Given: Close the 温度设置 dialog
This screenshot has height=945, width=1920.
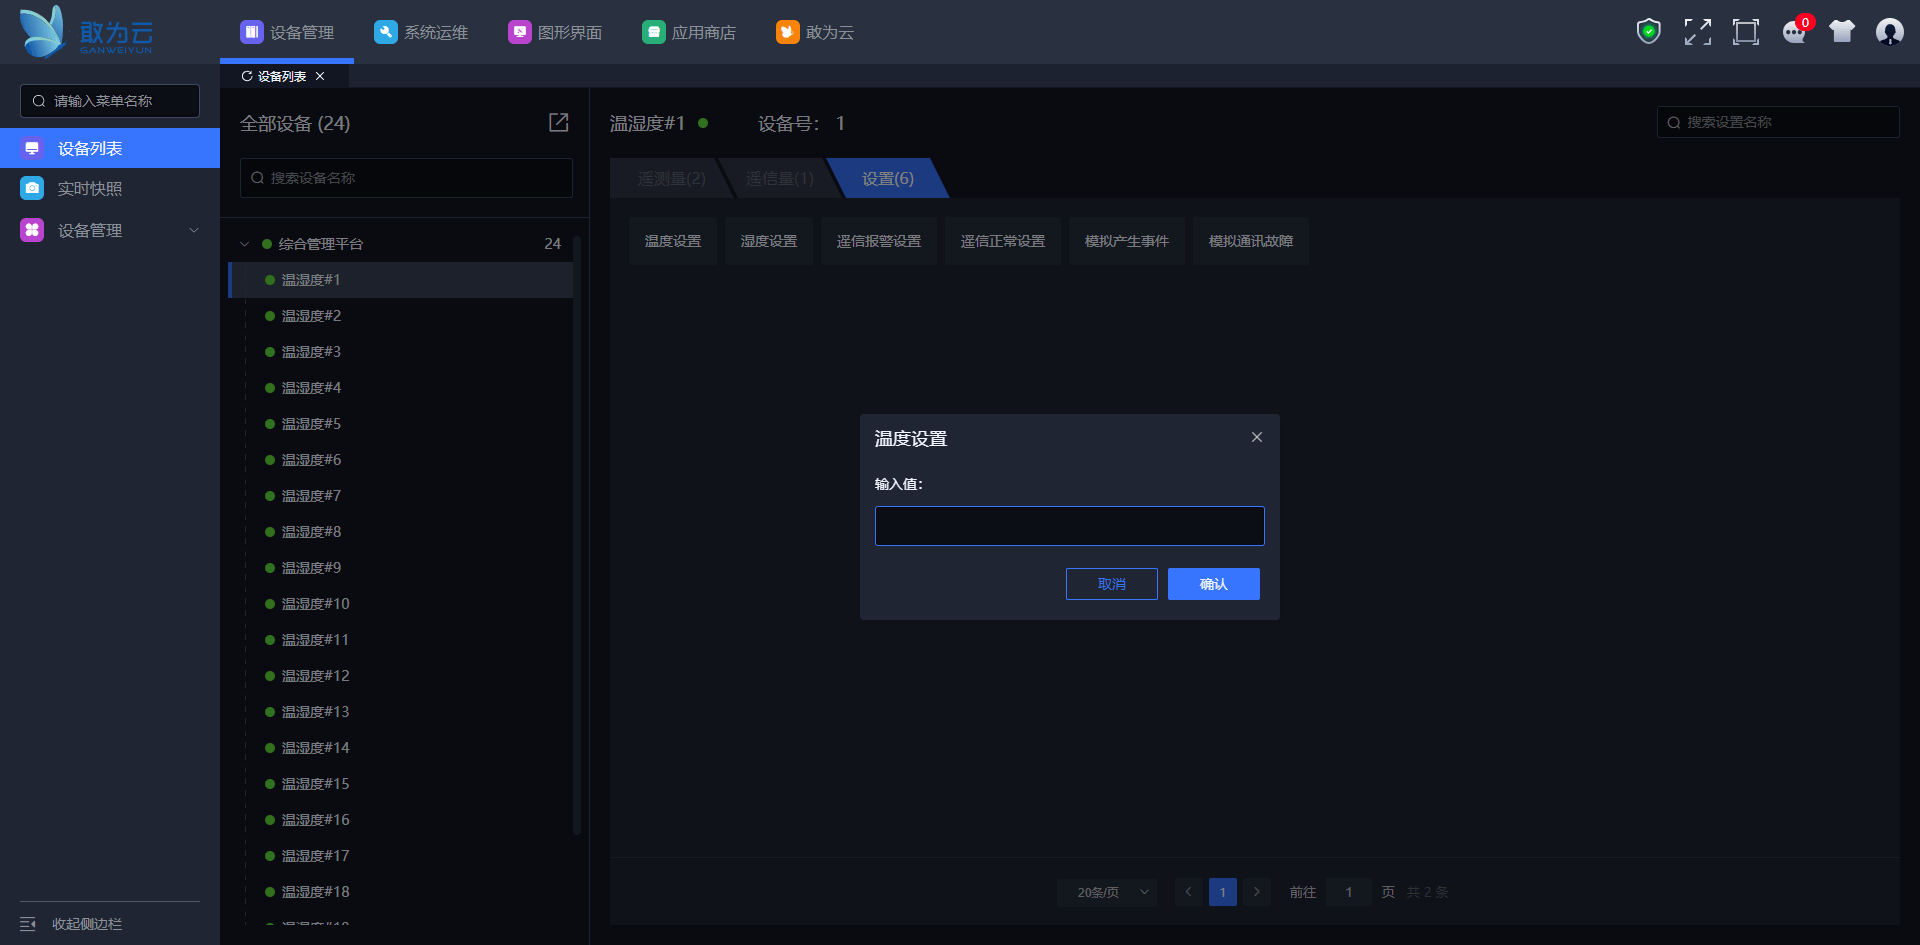Looking at the screenshot, I should pyautogui.click(x=1256, y=437).
